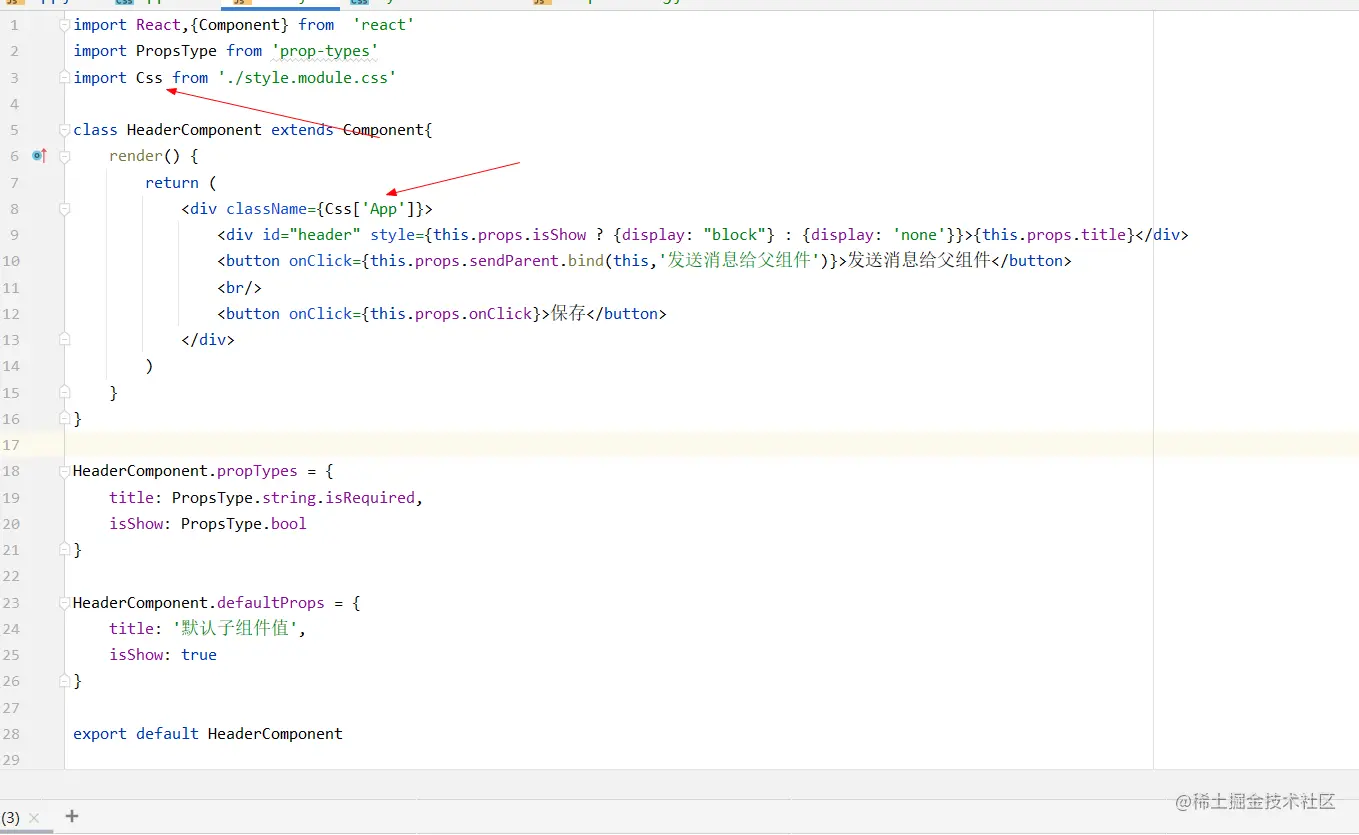Fold the propTypes object at line 18
This screenshot has width=1359, height=835.
65,471
